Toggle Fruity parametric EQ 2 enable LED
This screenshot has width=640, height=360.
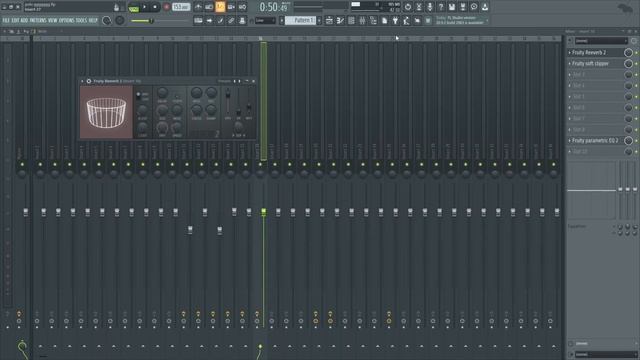(x=636, y=140)
